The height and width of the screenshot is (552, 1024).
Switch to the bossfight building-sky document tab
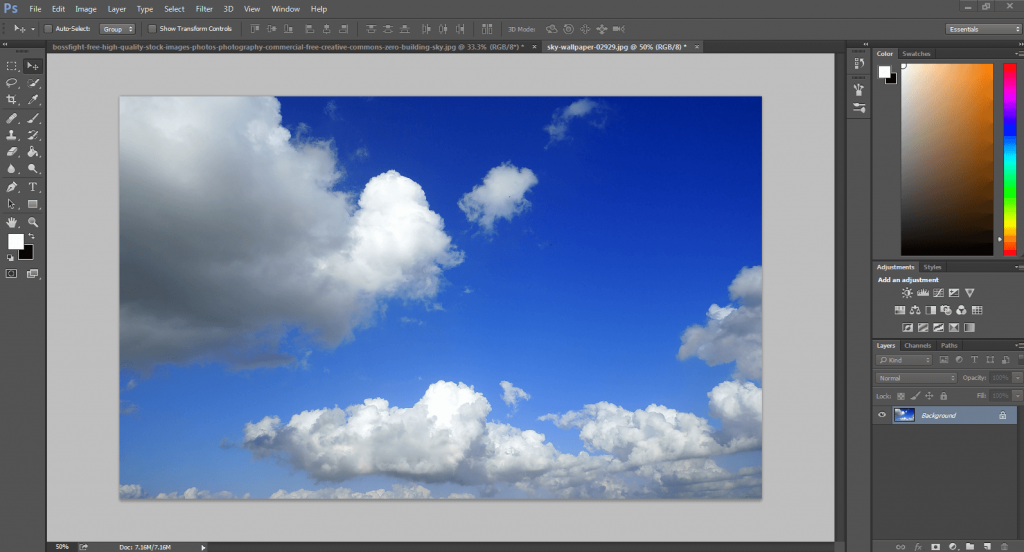(288, 47)
